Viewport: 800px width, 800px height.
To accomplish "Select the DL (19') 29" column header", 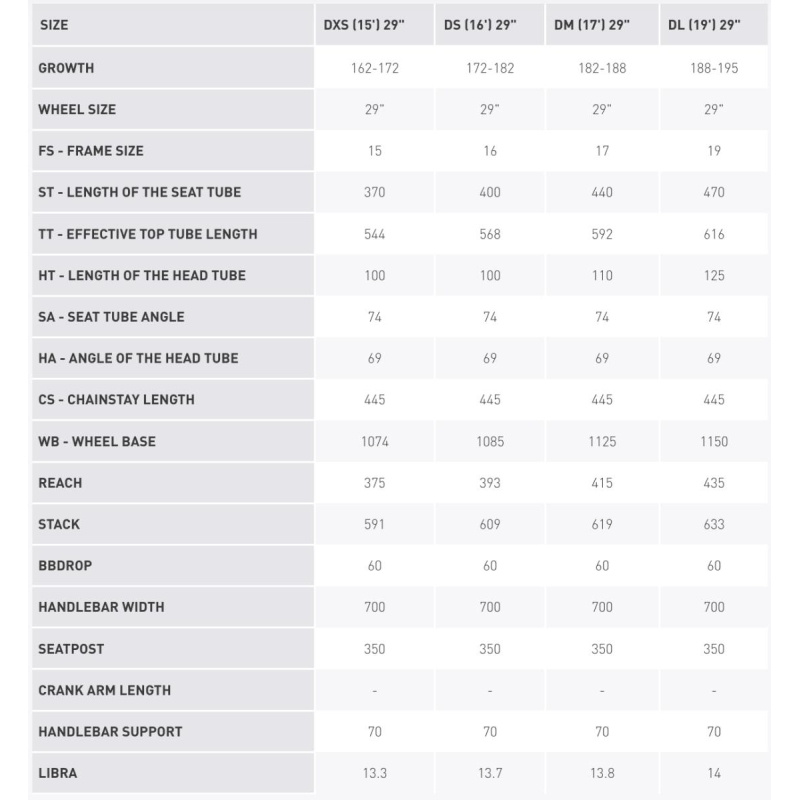I will pyautogui.click(x=704, y=24).
